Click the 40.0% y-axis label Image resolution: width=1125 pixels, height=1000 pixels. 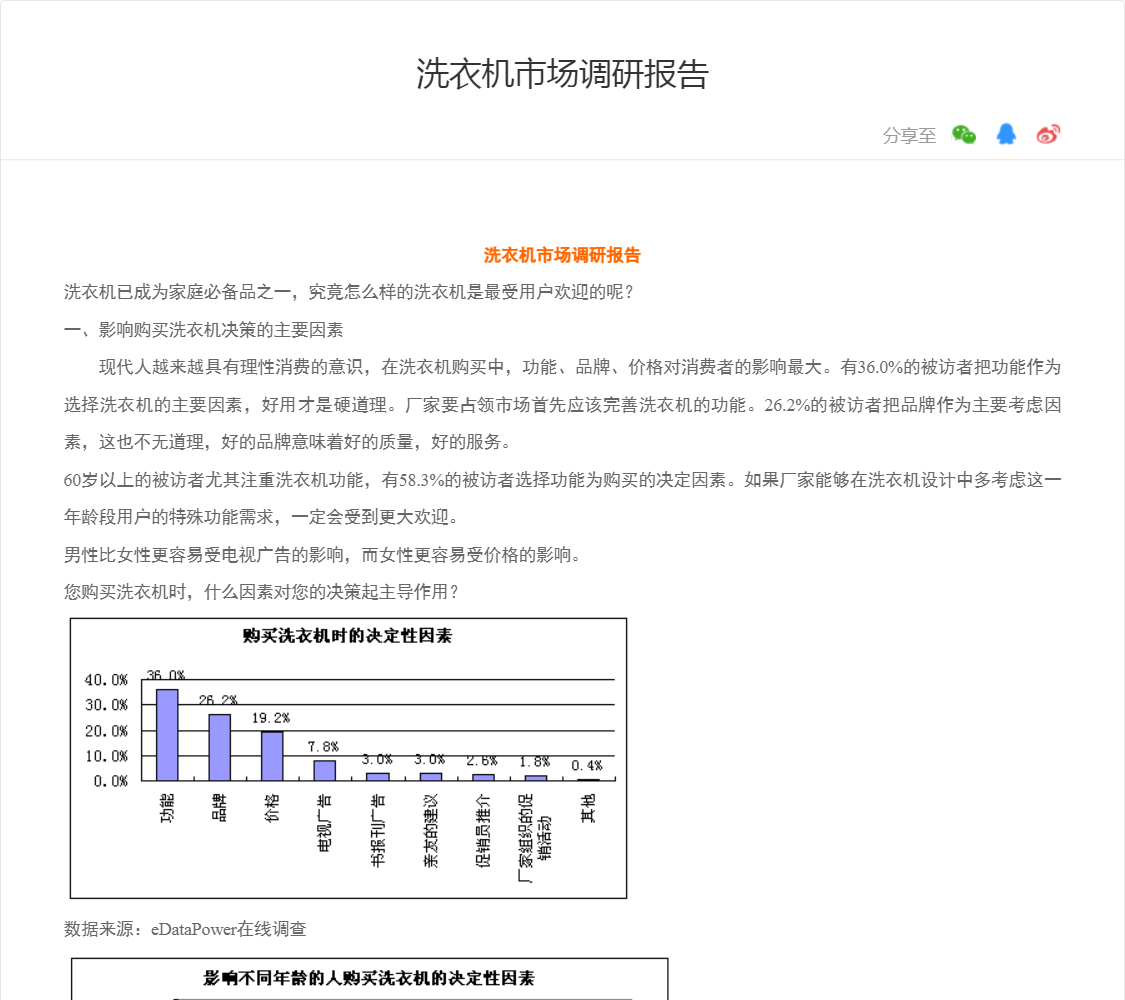(x=106, y=680)
